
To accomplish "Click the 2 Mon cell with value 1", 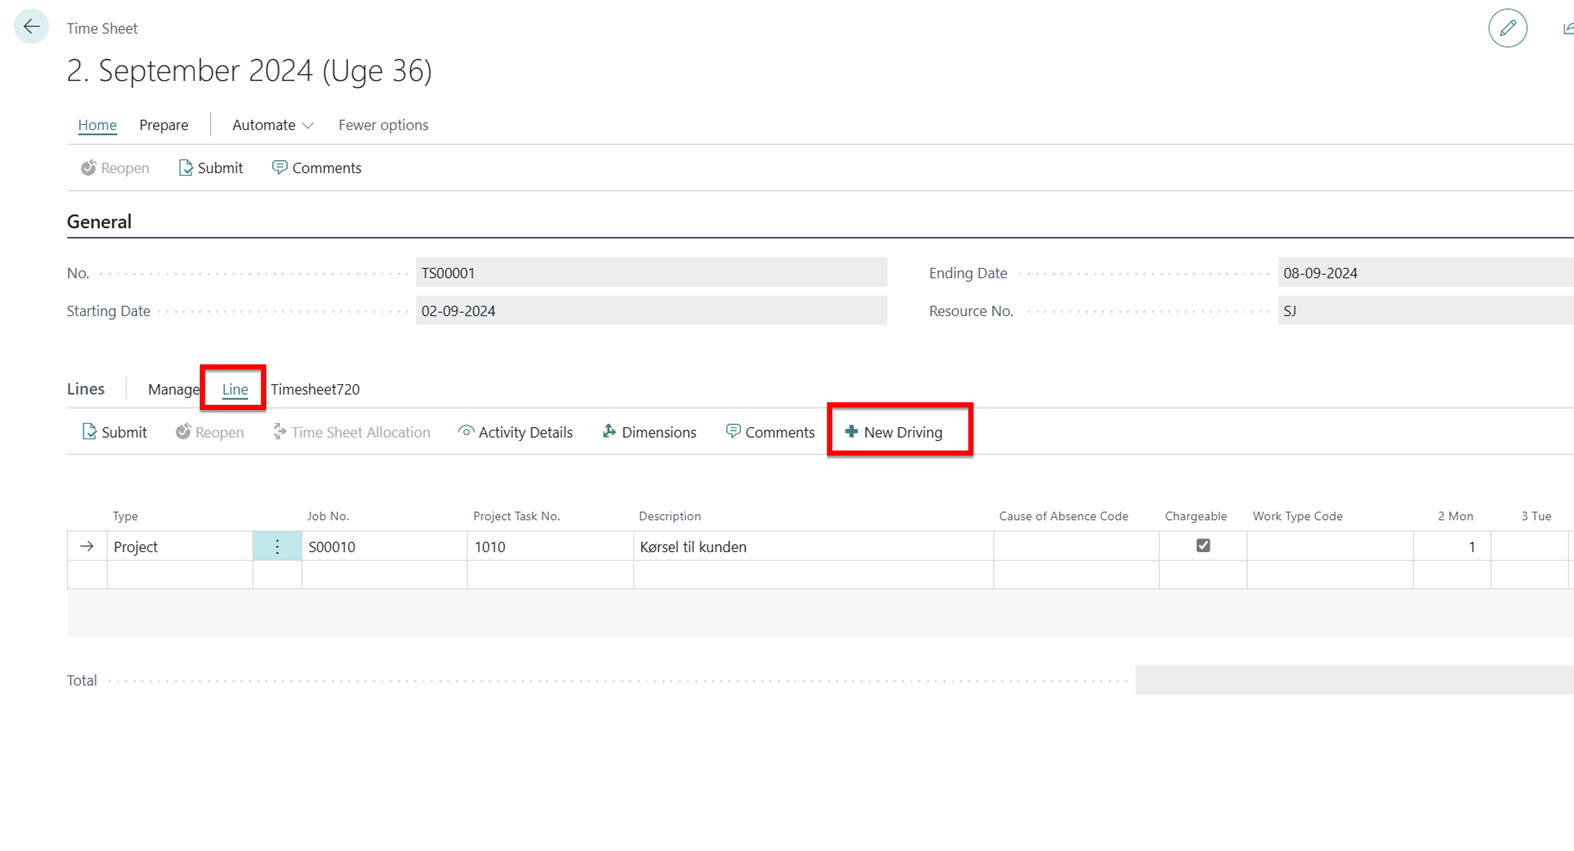I will pyautogui.click(x=1452, y=547).
